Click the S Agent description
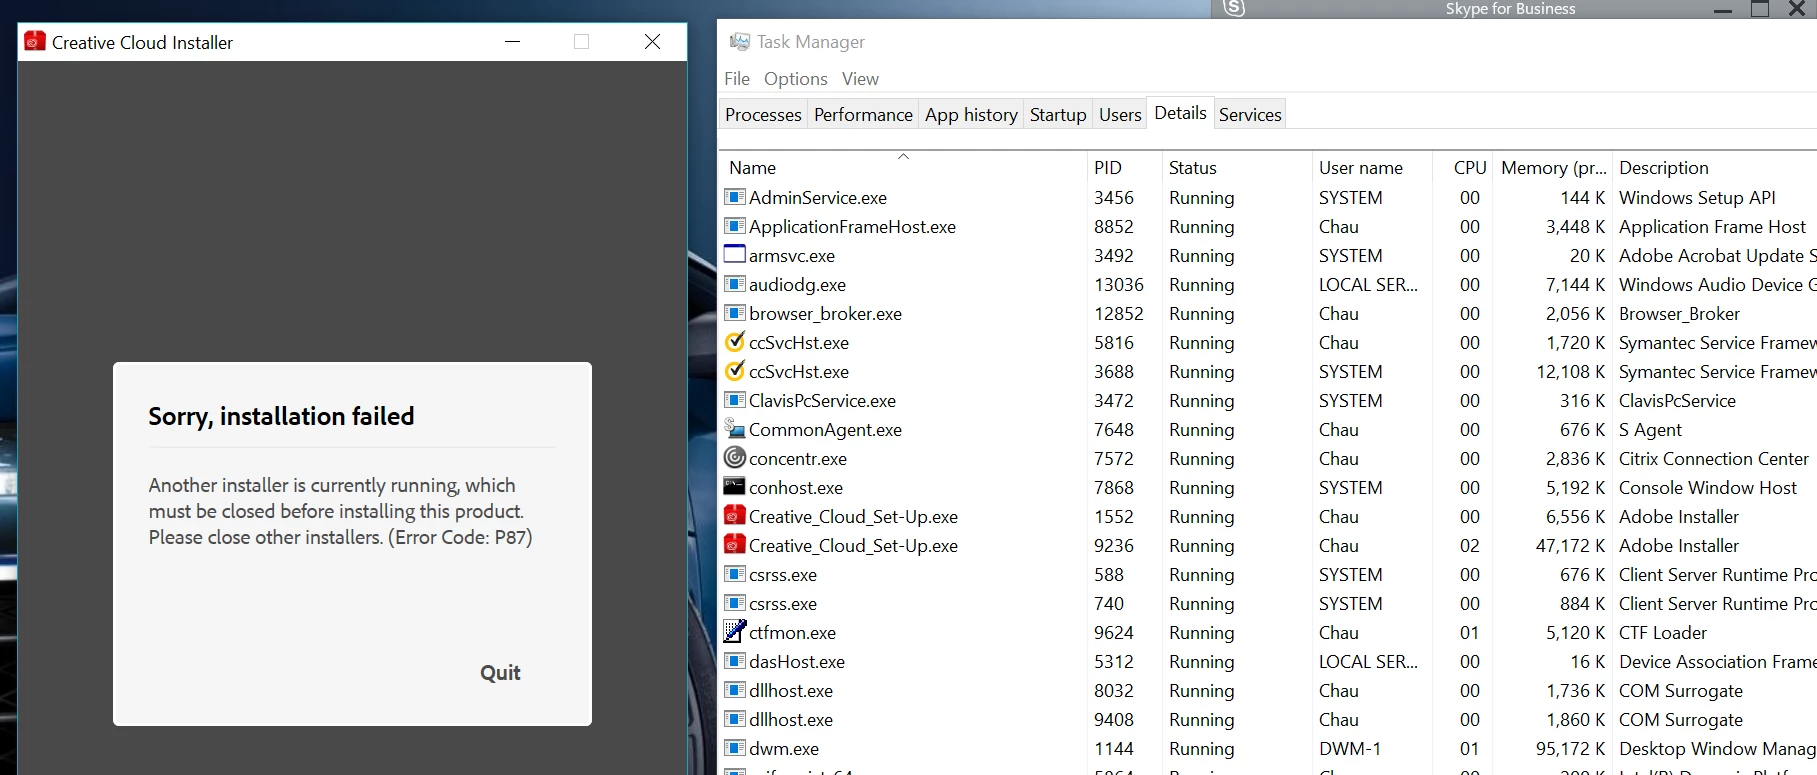 (x=1650, y=429)
